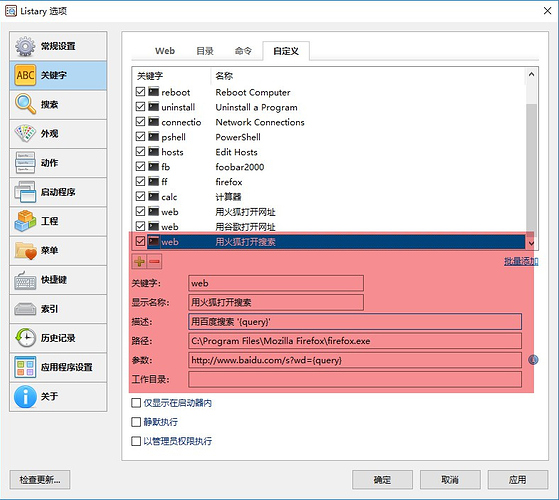Click the green plus add keyword icon
559x500 pixels.
click(x=139, y=262)
